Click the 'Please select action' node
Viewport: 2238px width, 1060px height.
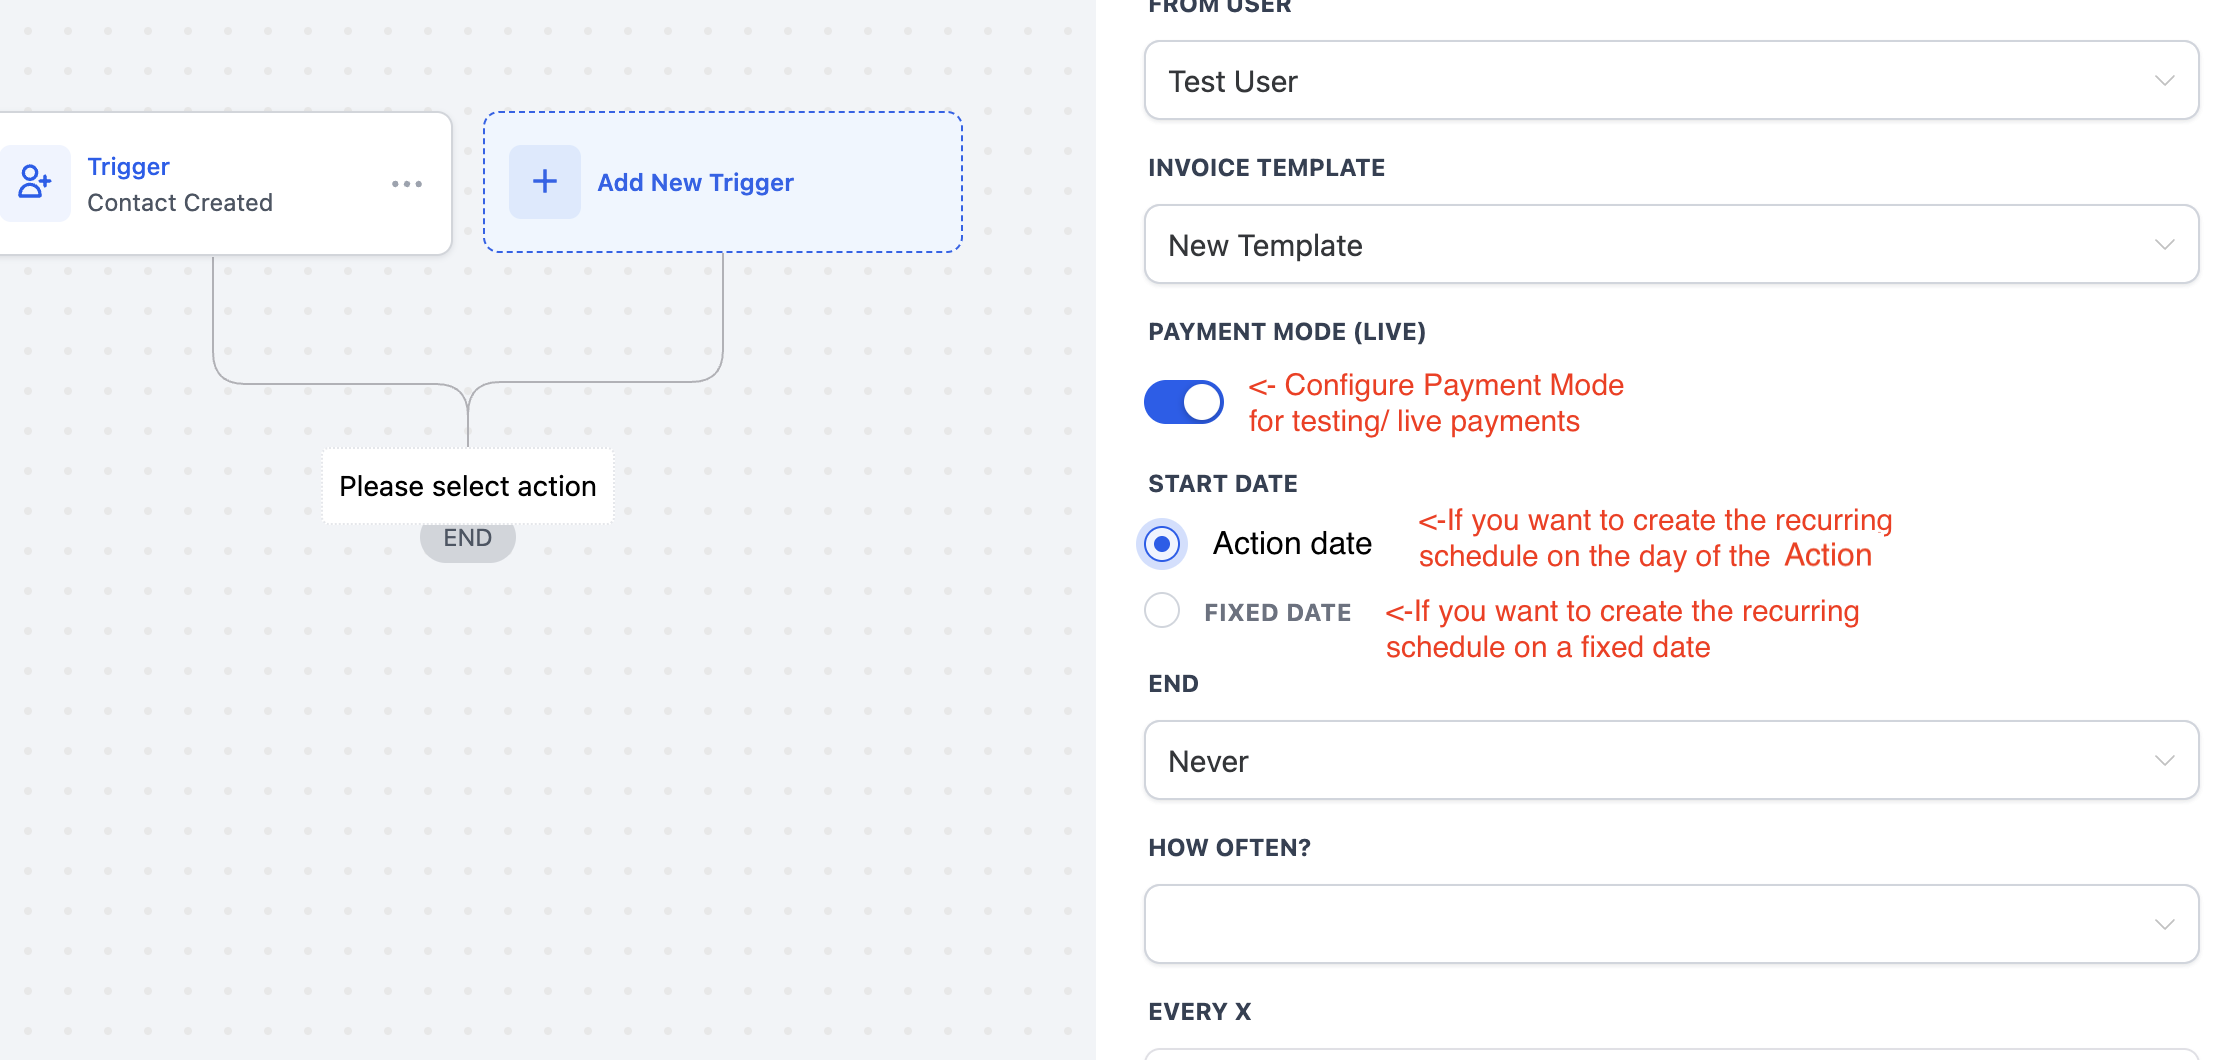[x=468, y=486]
